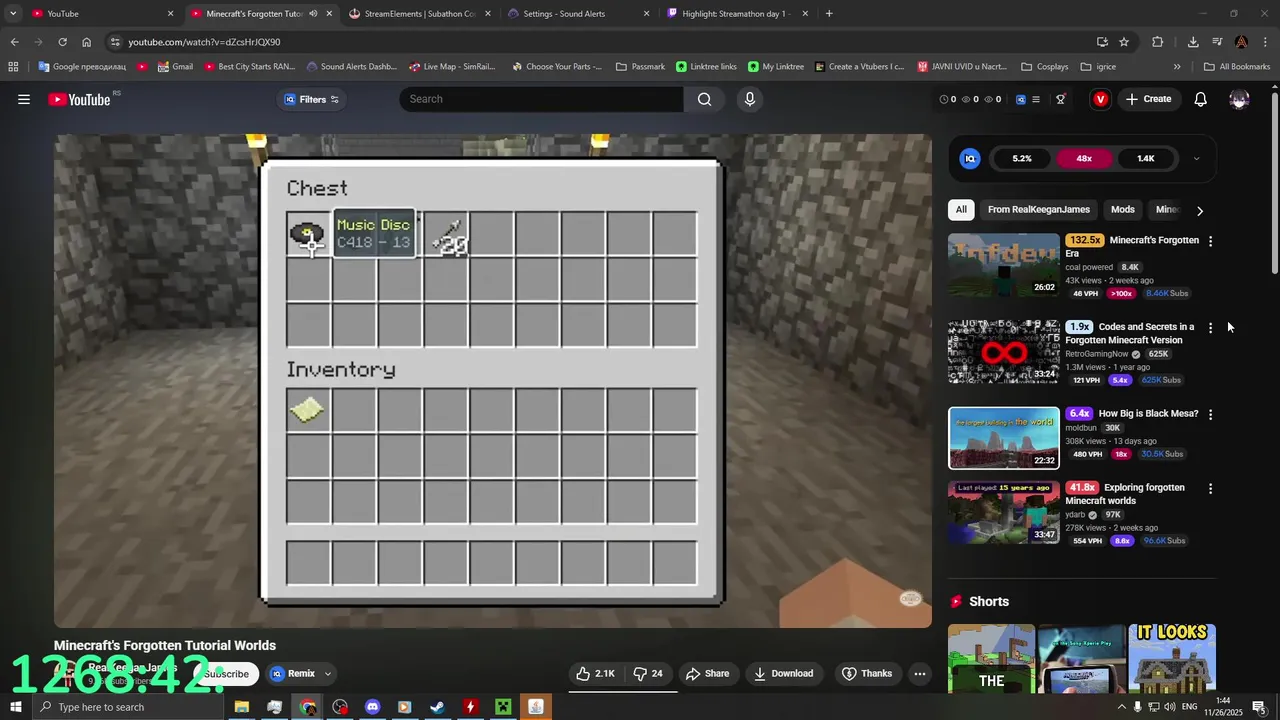Open options for Codes and Secrets video
1280x720 pixels.
coord(1210,328)
